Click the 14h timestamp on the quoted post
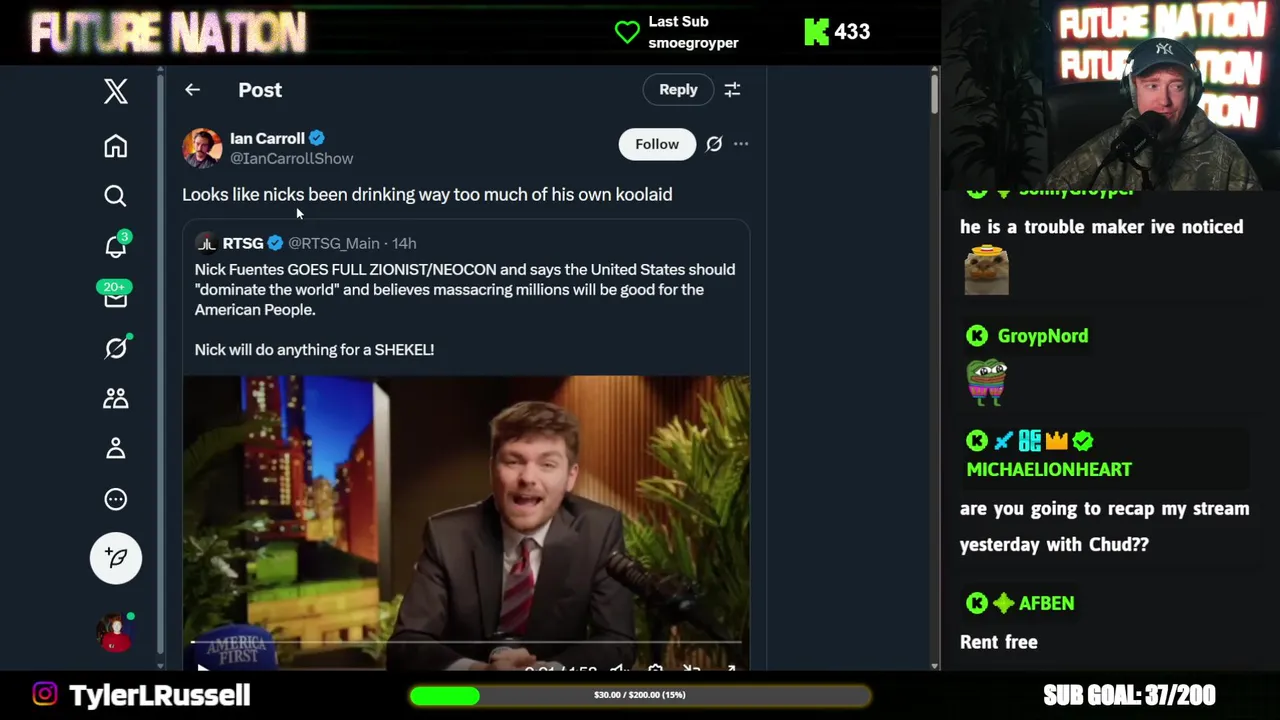Viewport: 1280px width, 720px height. coord(404,243)
